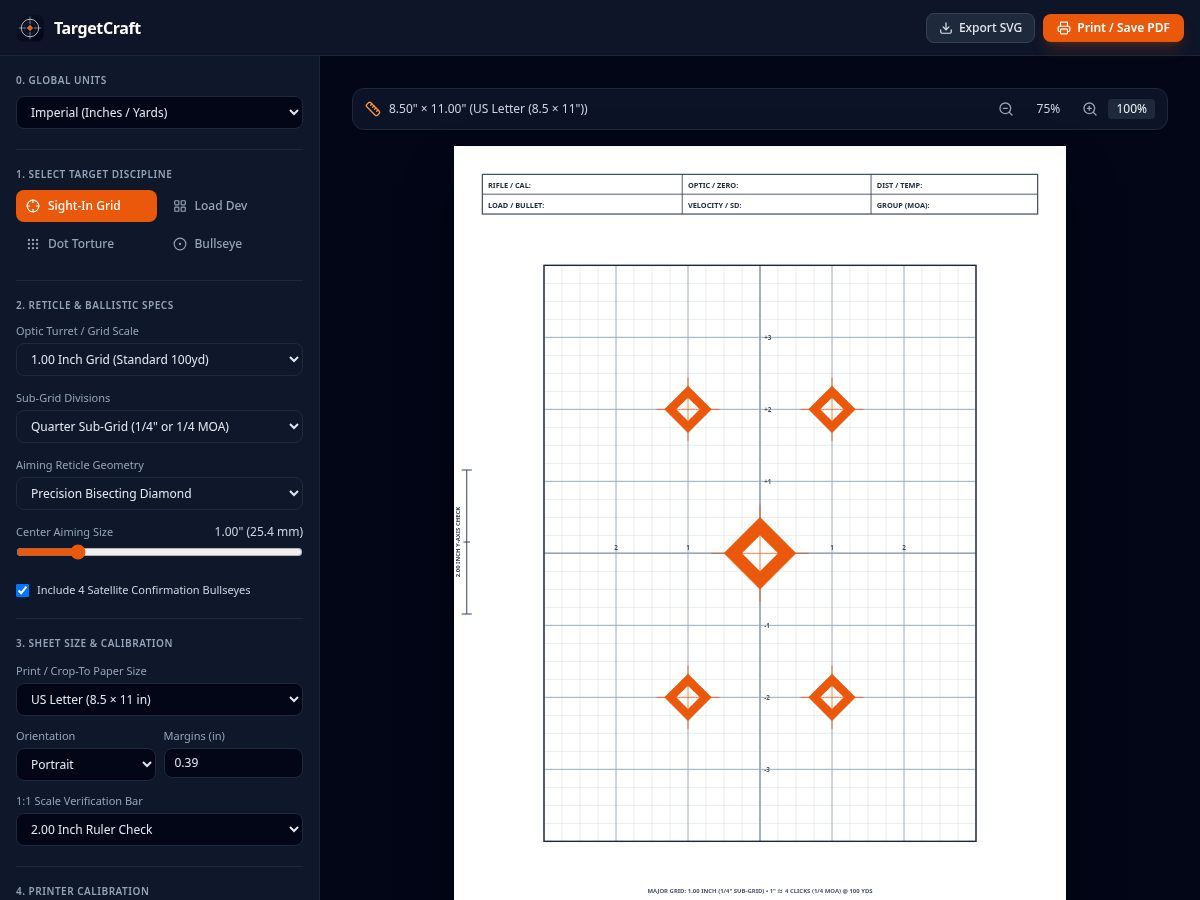
Task: Click the Print / Save PDF button
Action: [1113, 28]
